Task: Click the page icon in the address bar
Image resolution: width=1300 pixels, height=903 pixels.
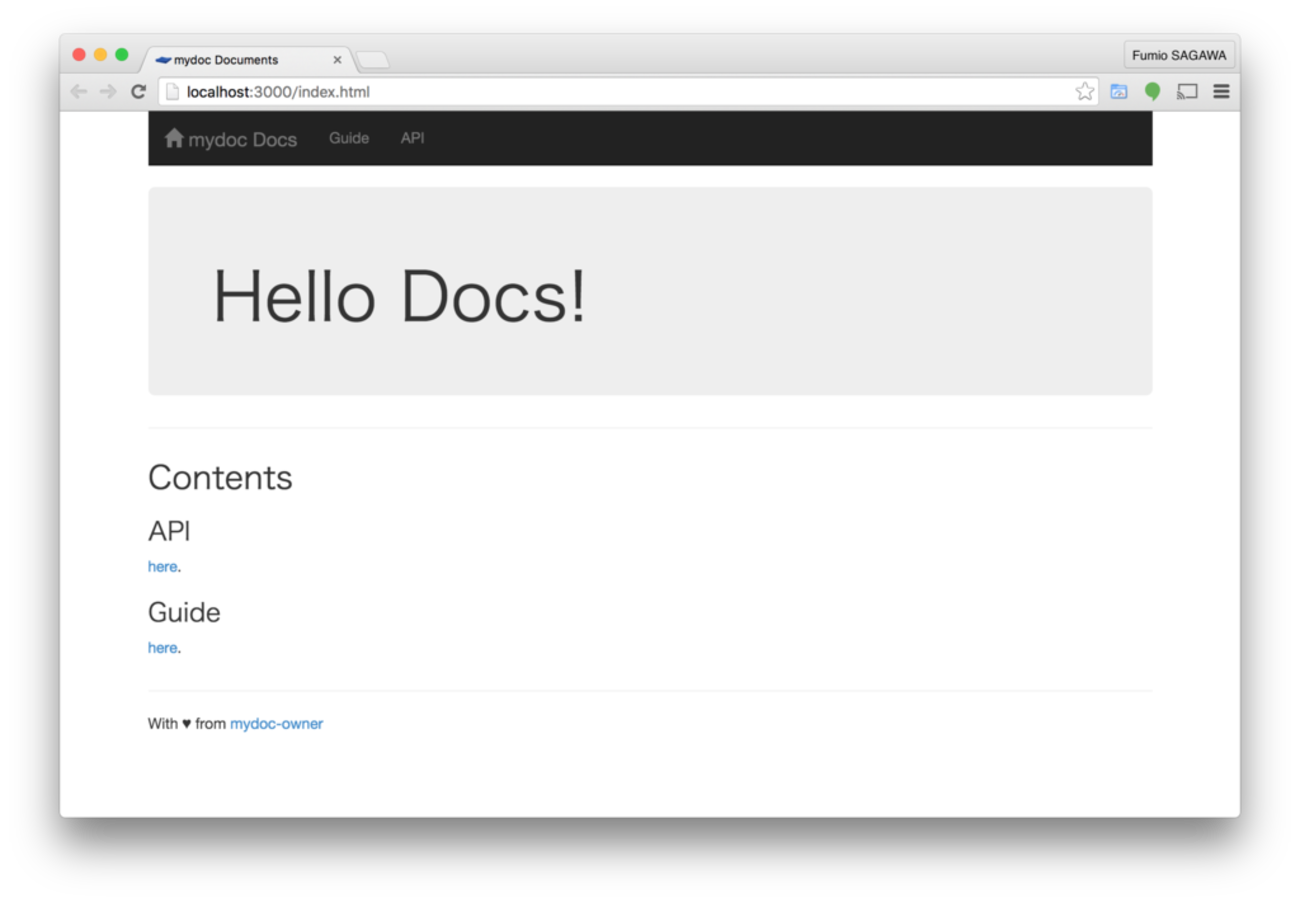Action: click(172, 92)
